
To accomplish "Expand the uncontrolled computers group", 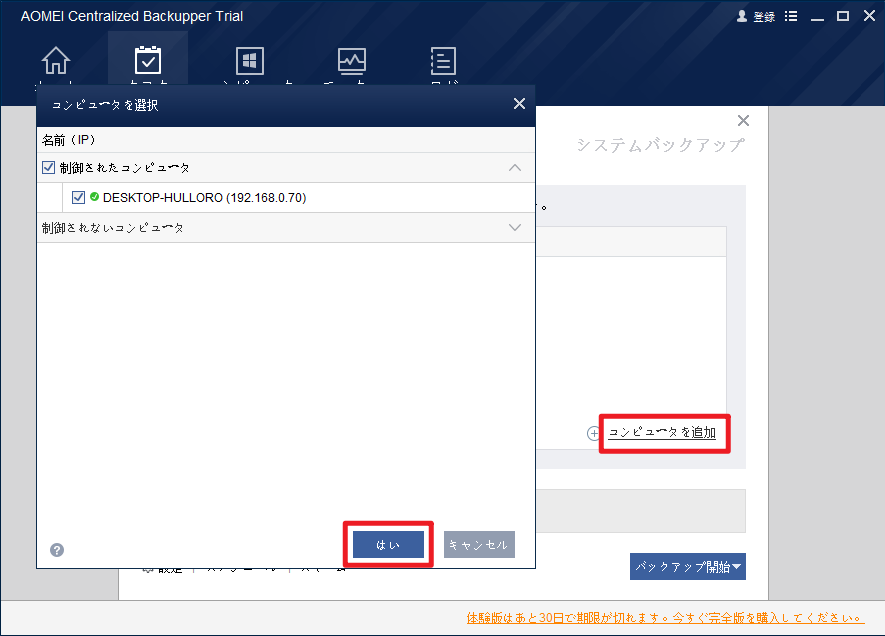I will [515, 227].
